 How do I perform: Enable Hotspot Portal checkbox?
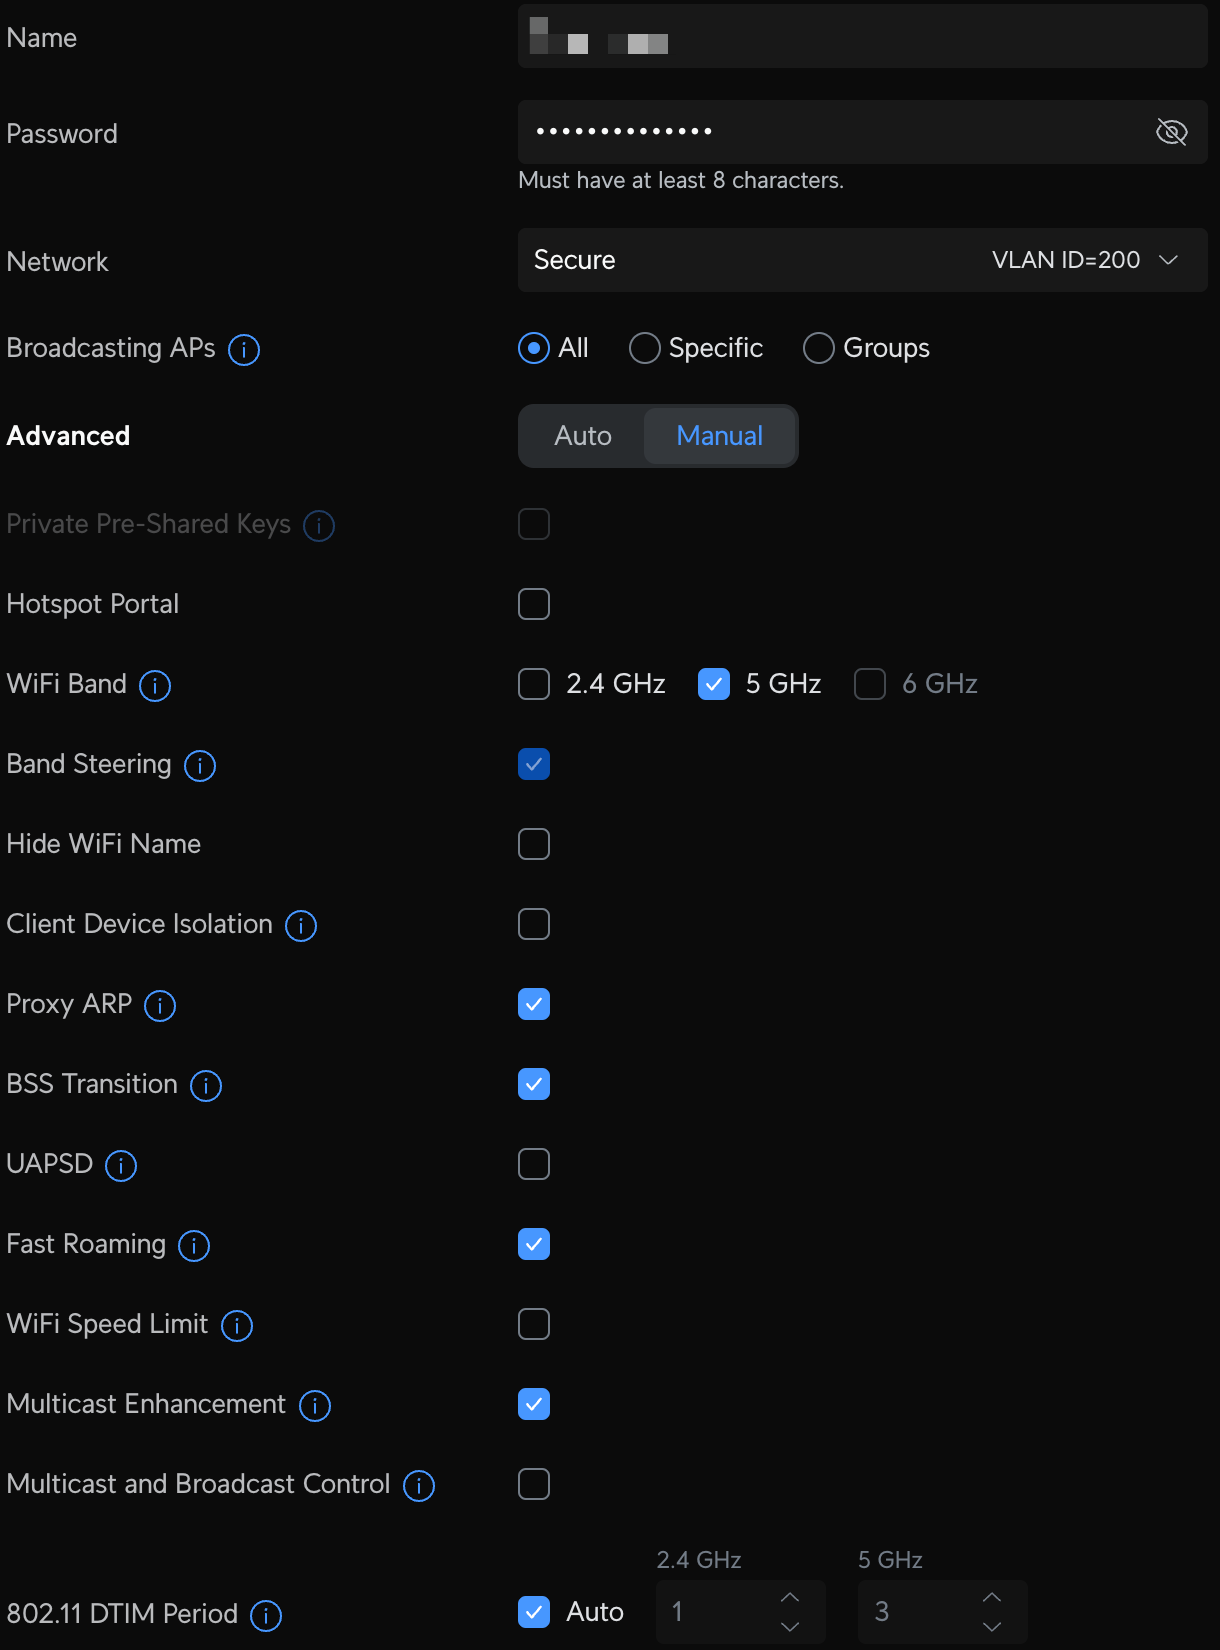pos(534,604)
